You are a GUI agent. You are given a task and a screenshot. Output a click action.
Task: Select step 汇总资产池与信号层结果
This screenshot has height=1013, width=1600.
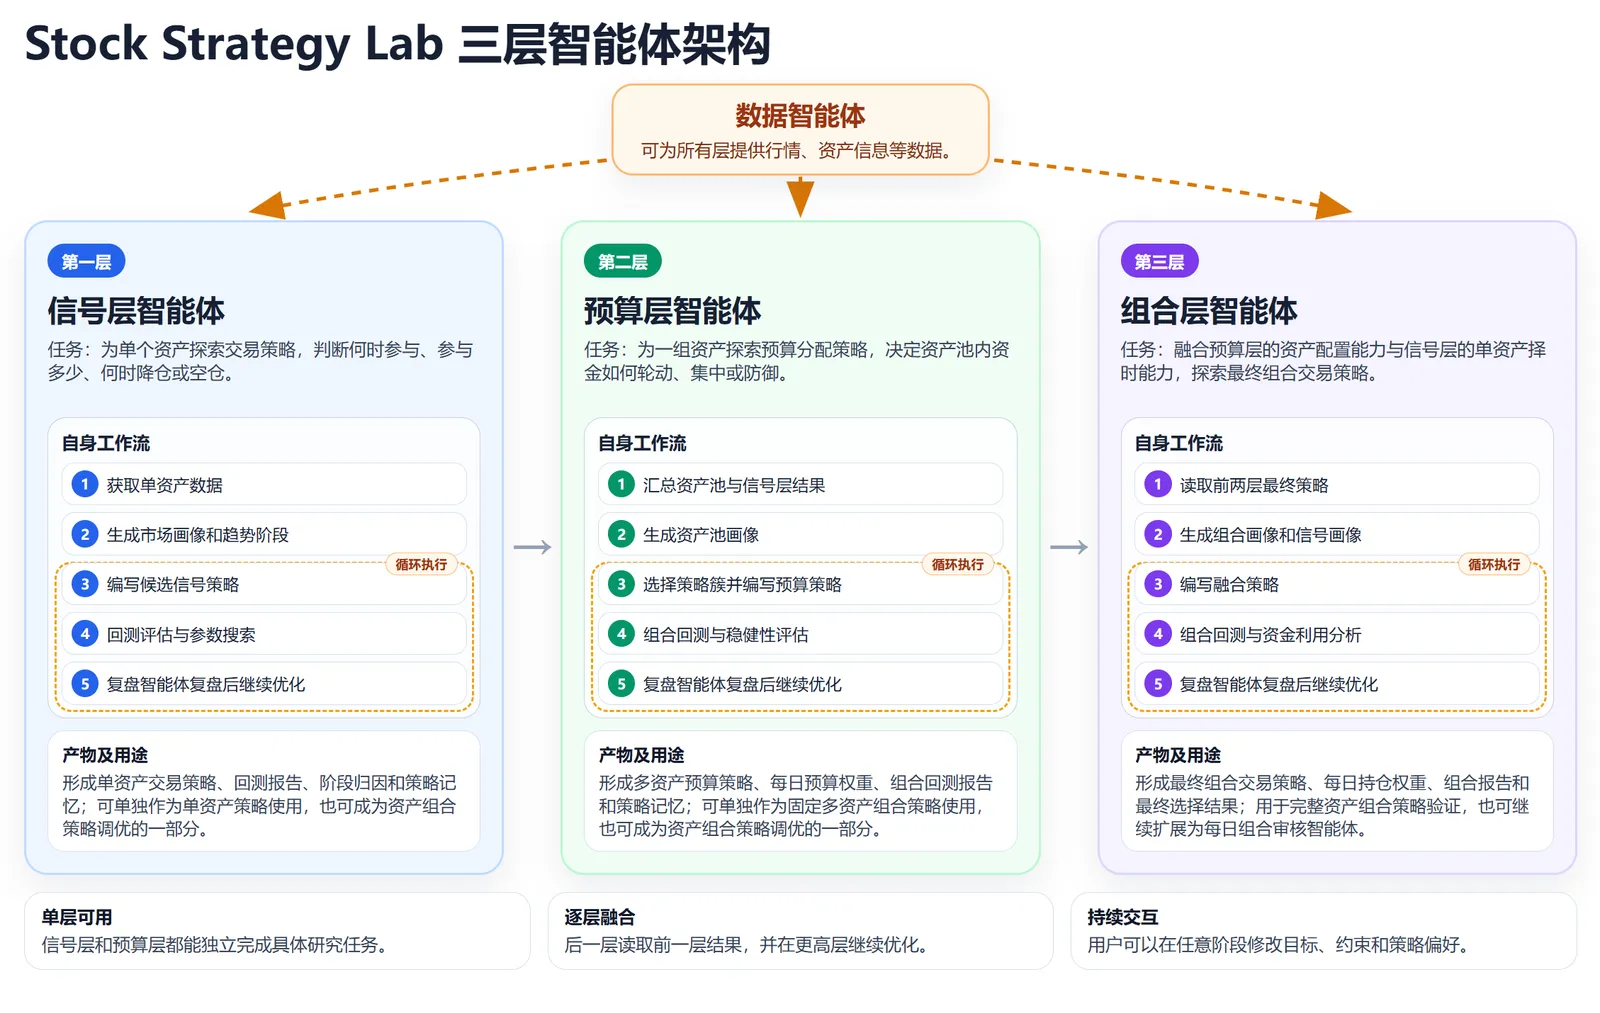point(800,484)
